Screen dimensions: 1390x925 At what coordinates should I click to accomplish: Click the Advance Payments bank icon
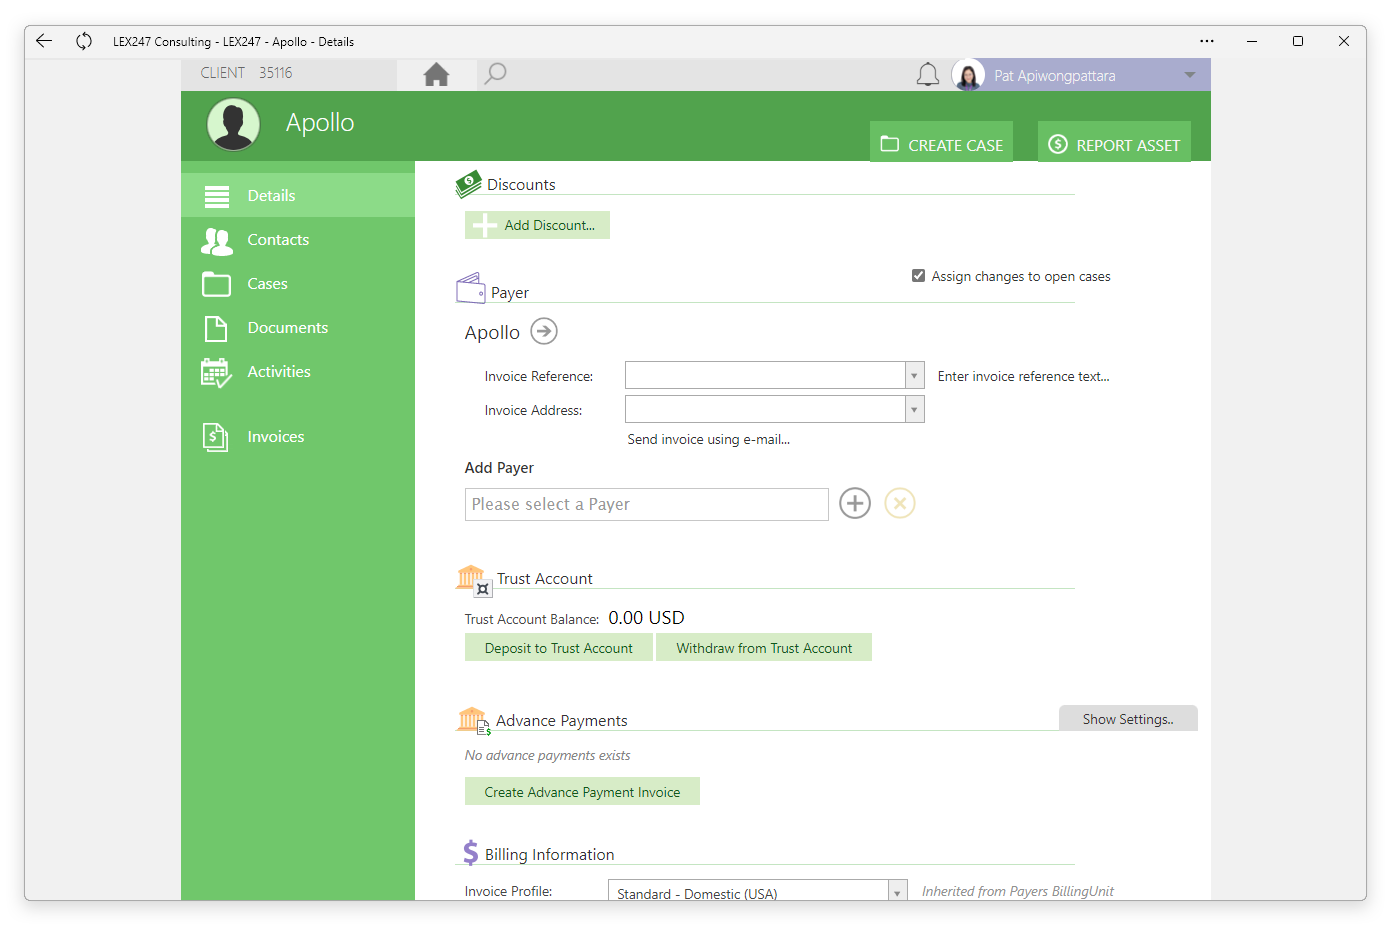point(474,721)
